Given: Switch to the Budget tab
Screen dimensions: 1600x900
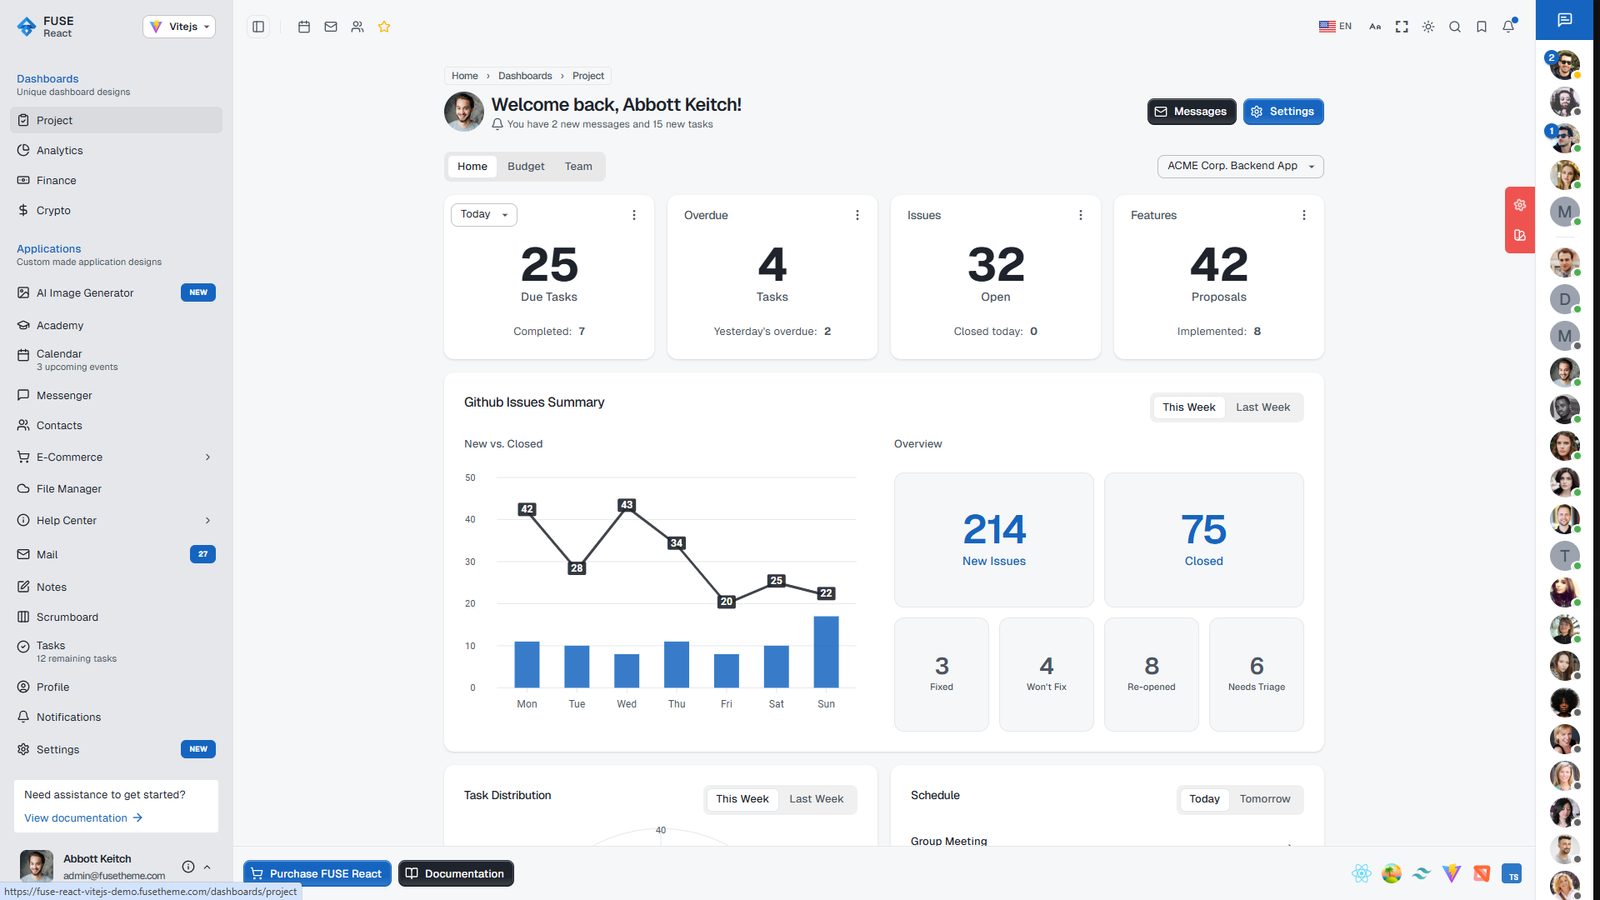Looking at the screenshot, I should pyautogui.click(x=526, y=167).
